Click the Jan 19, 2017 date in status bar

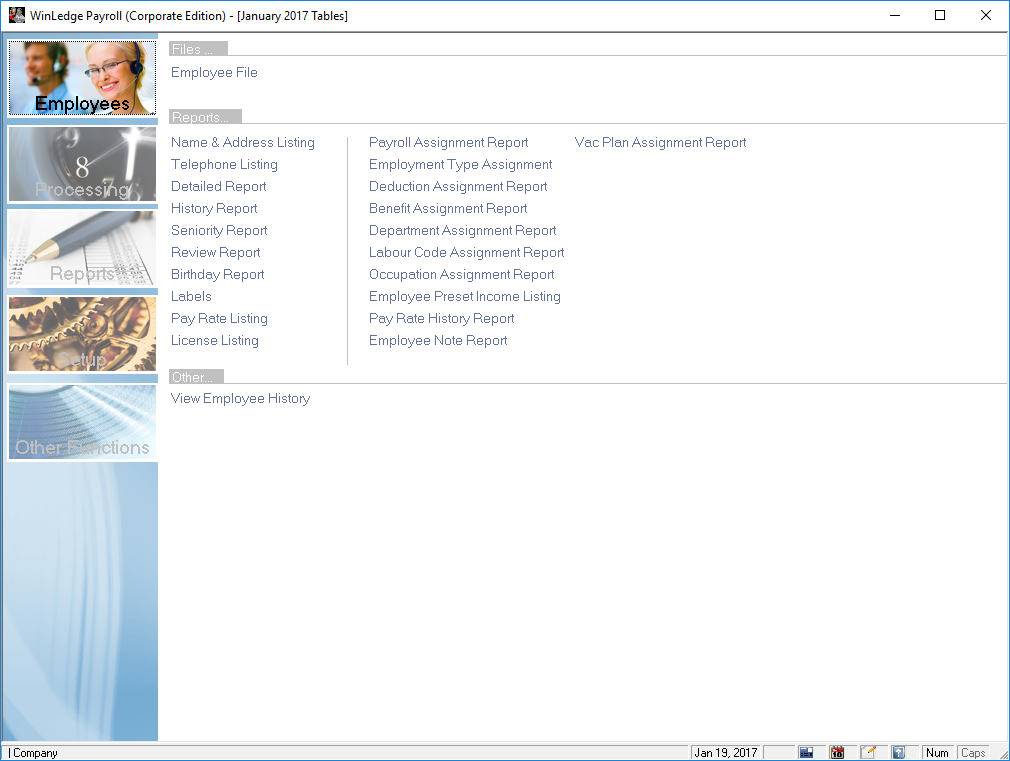pyautogui.click(x=726, y=752)
